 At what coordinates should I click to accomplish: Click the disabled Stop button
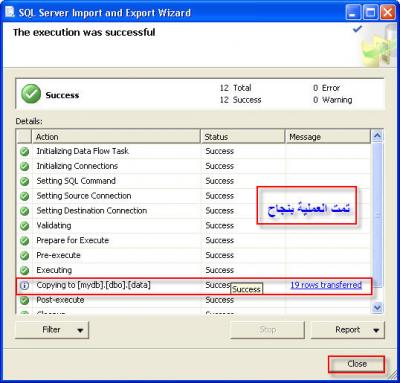267,330
